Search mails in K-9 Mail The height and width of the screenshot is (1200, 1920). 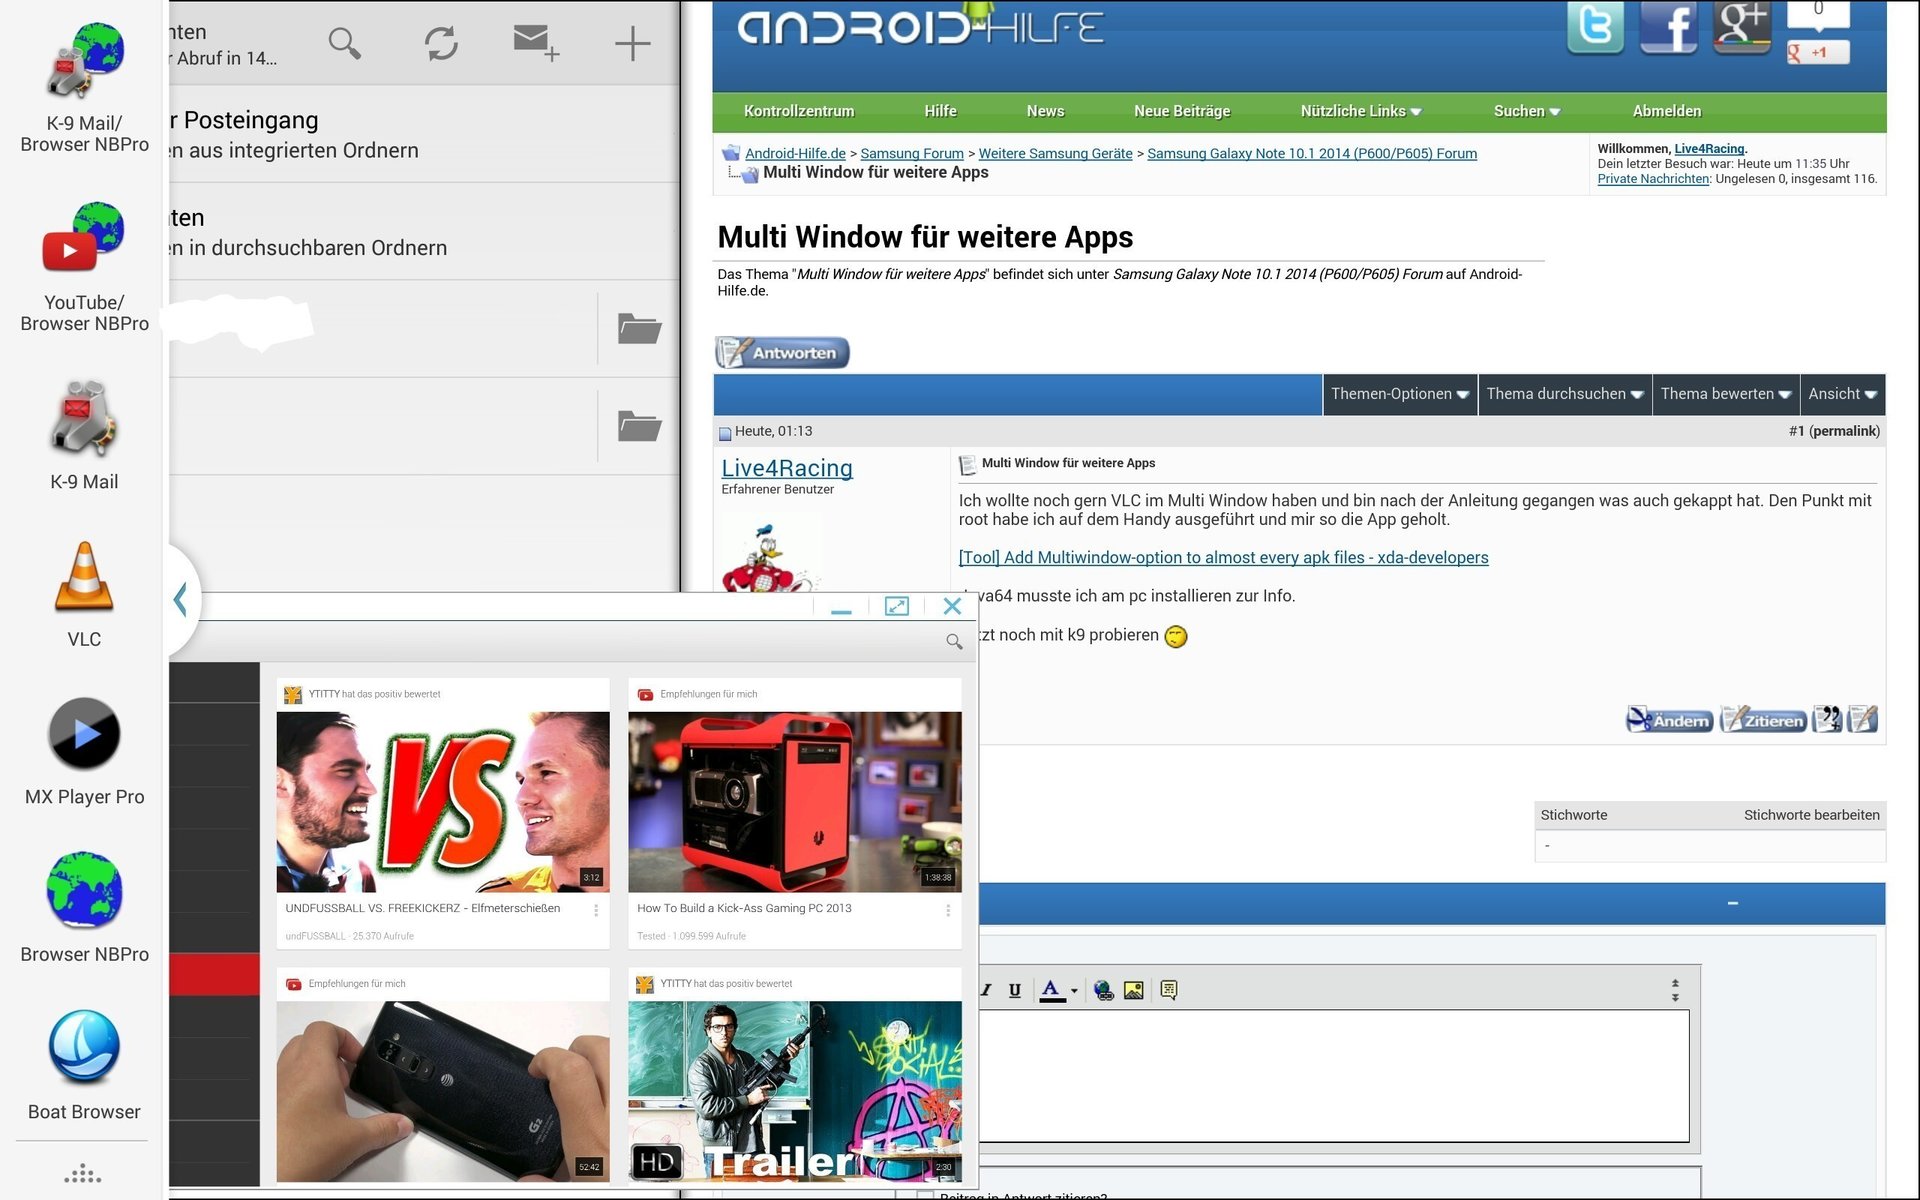[x=344, y=43]
